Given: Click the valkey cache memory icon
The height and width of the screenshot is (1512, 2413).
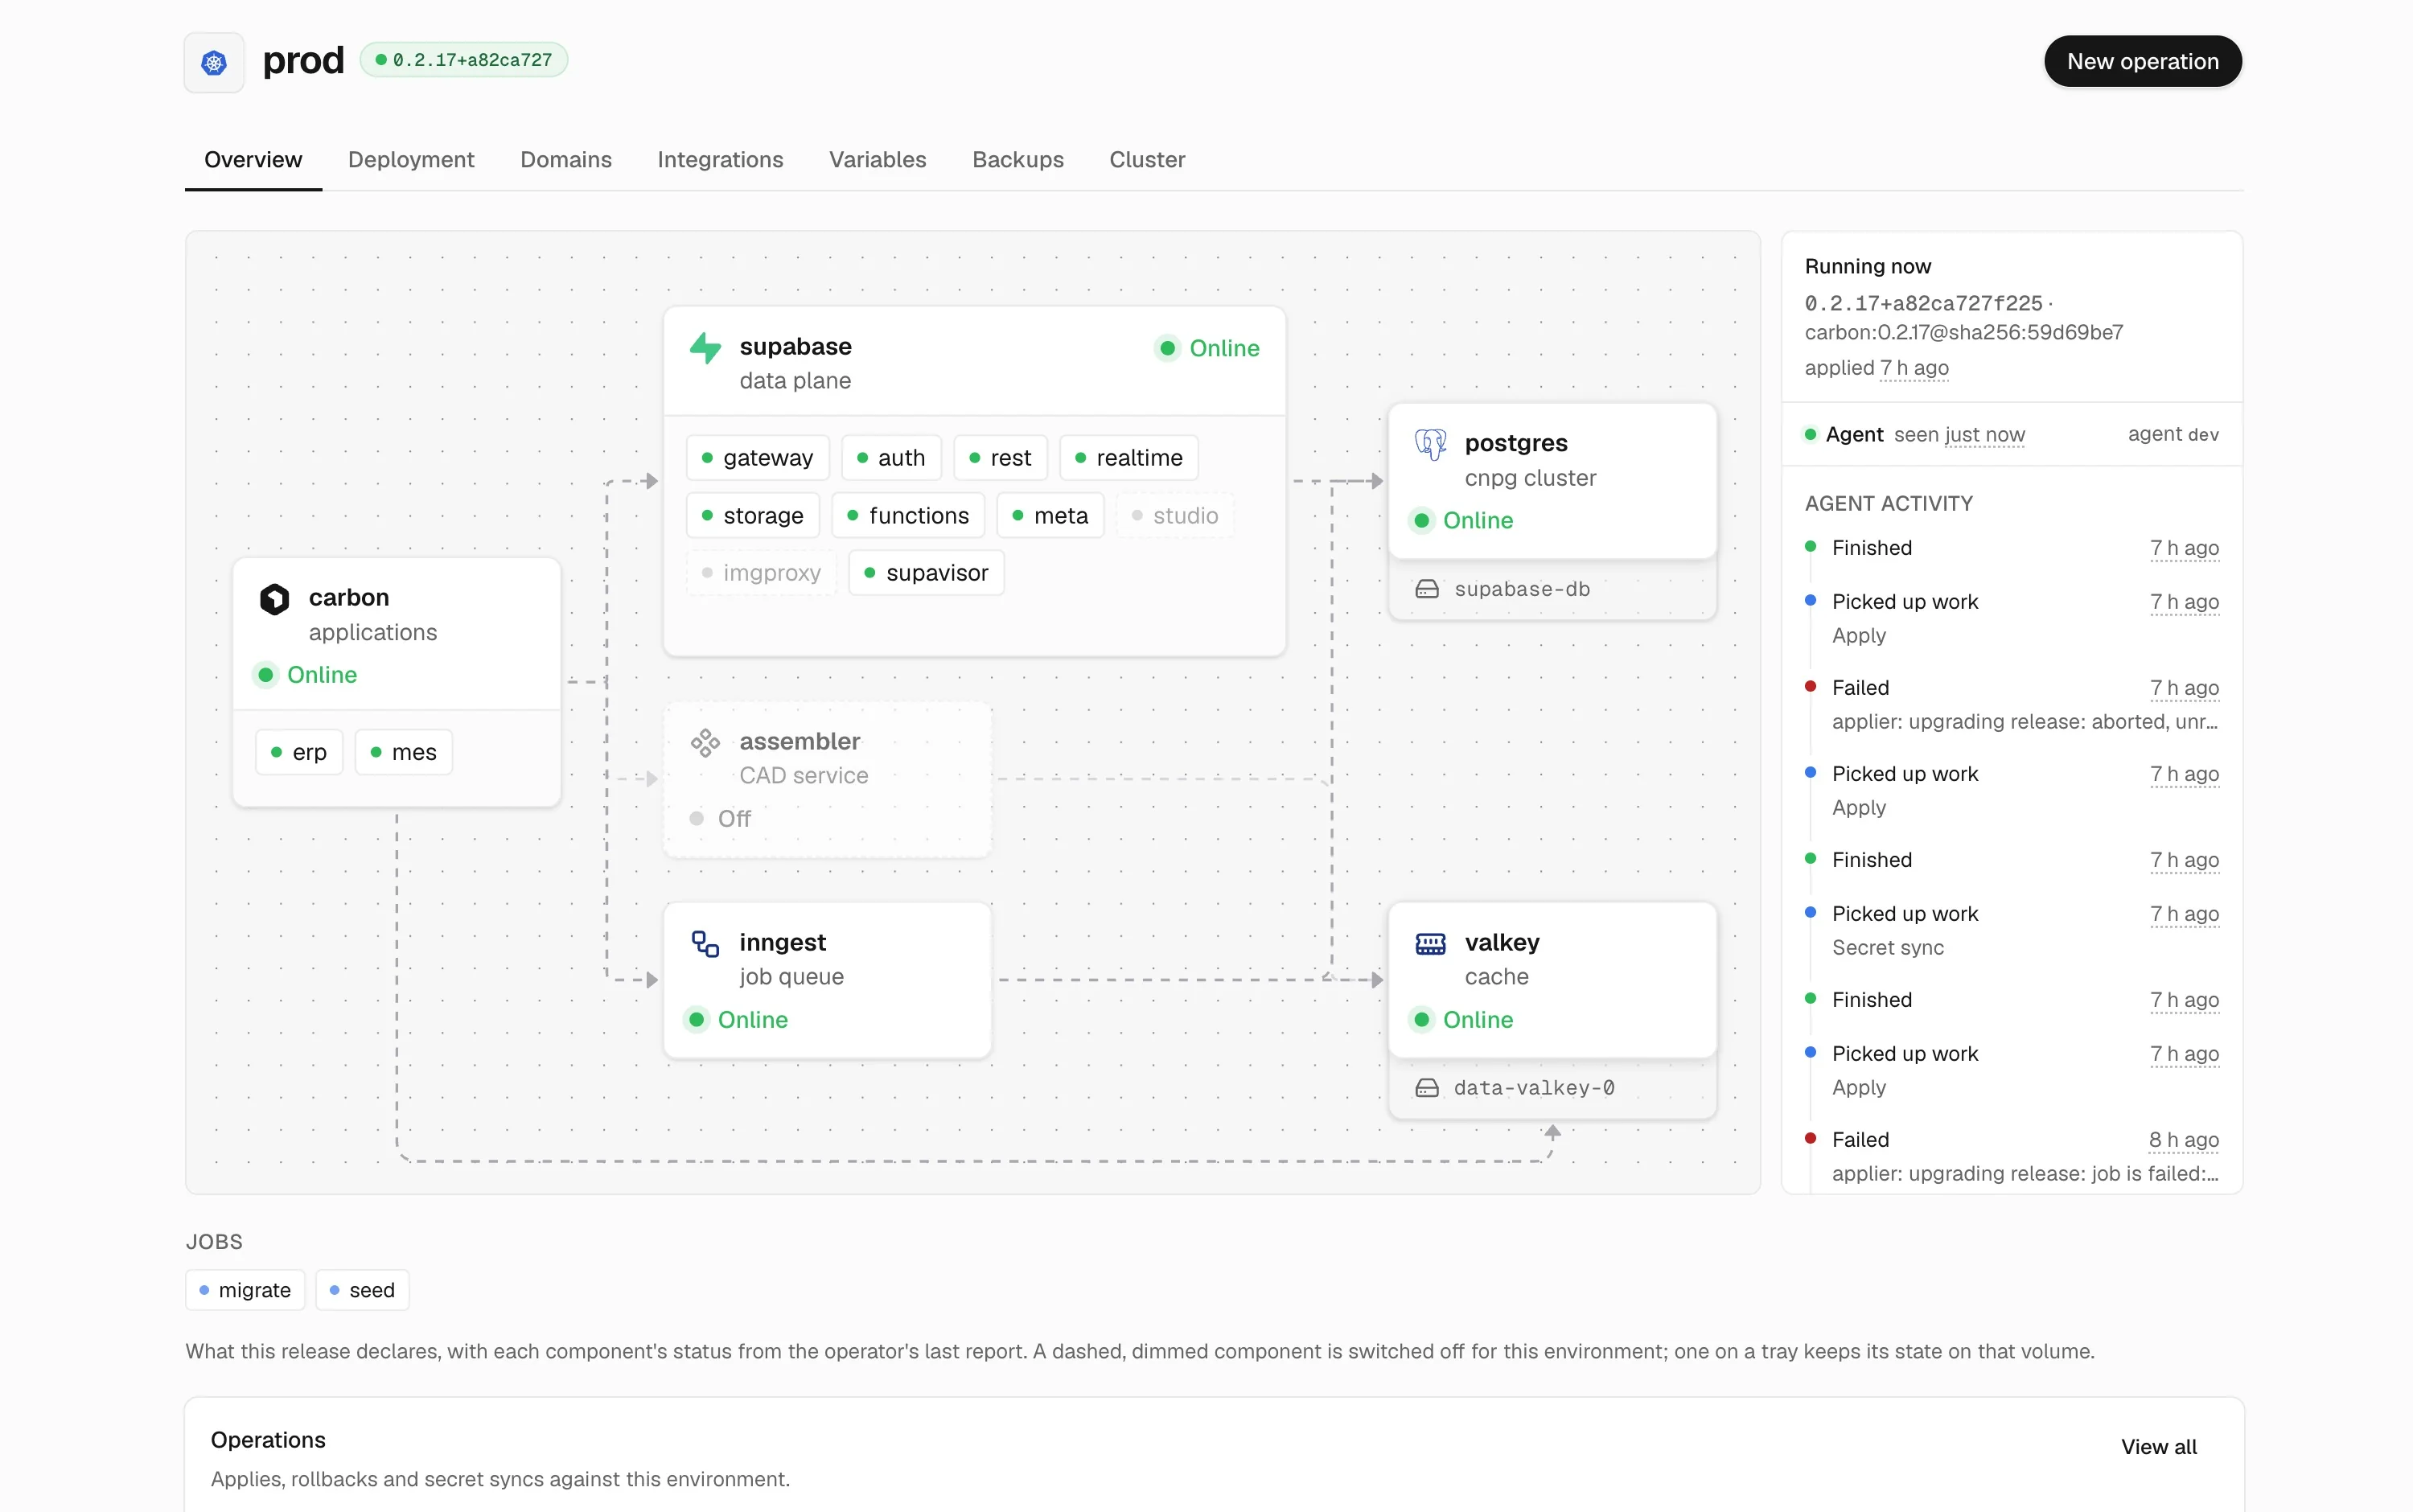Looking at the screenshot, I should click(x=1430, y=943).
